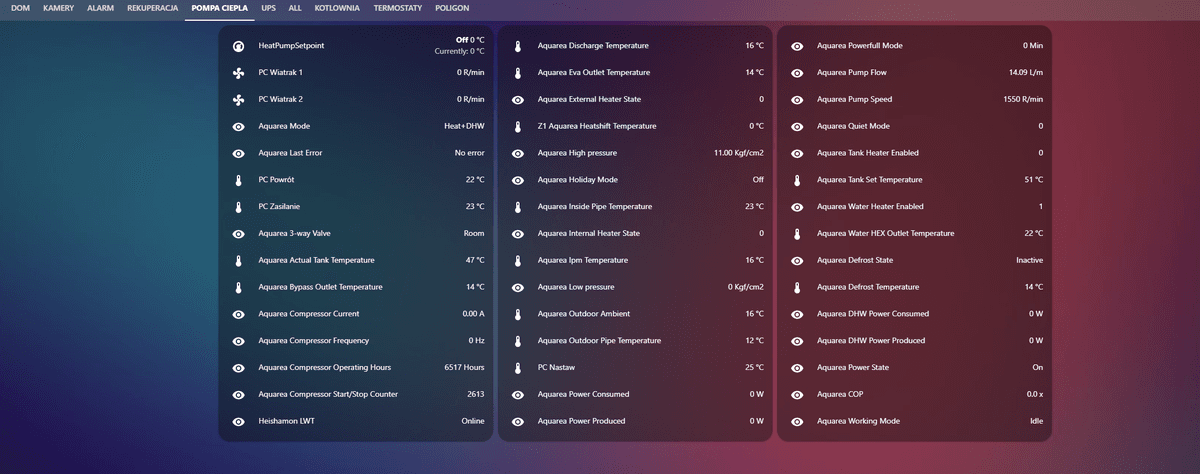Open the DOM tab
The width and height of the screenshot is (1200, 474).
tap(20, 8)
